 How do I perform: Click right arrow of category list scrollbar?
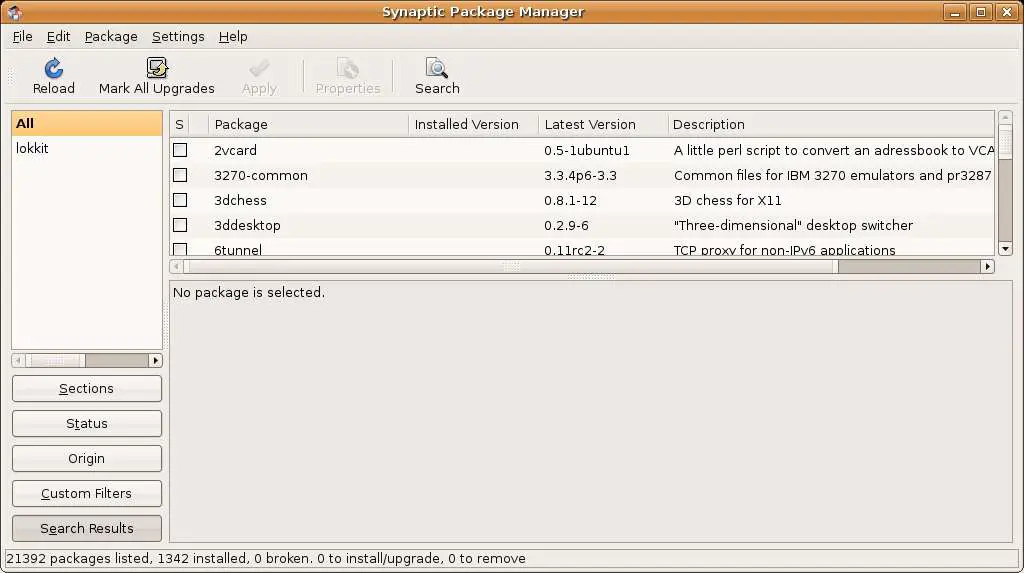coord(155,360)
